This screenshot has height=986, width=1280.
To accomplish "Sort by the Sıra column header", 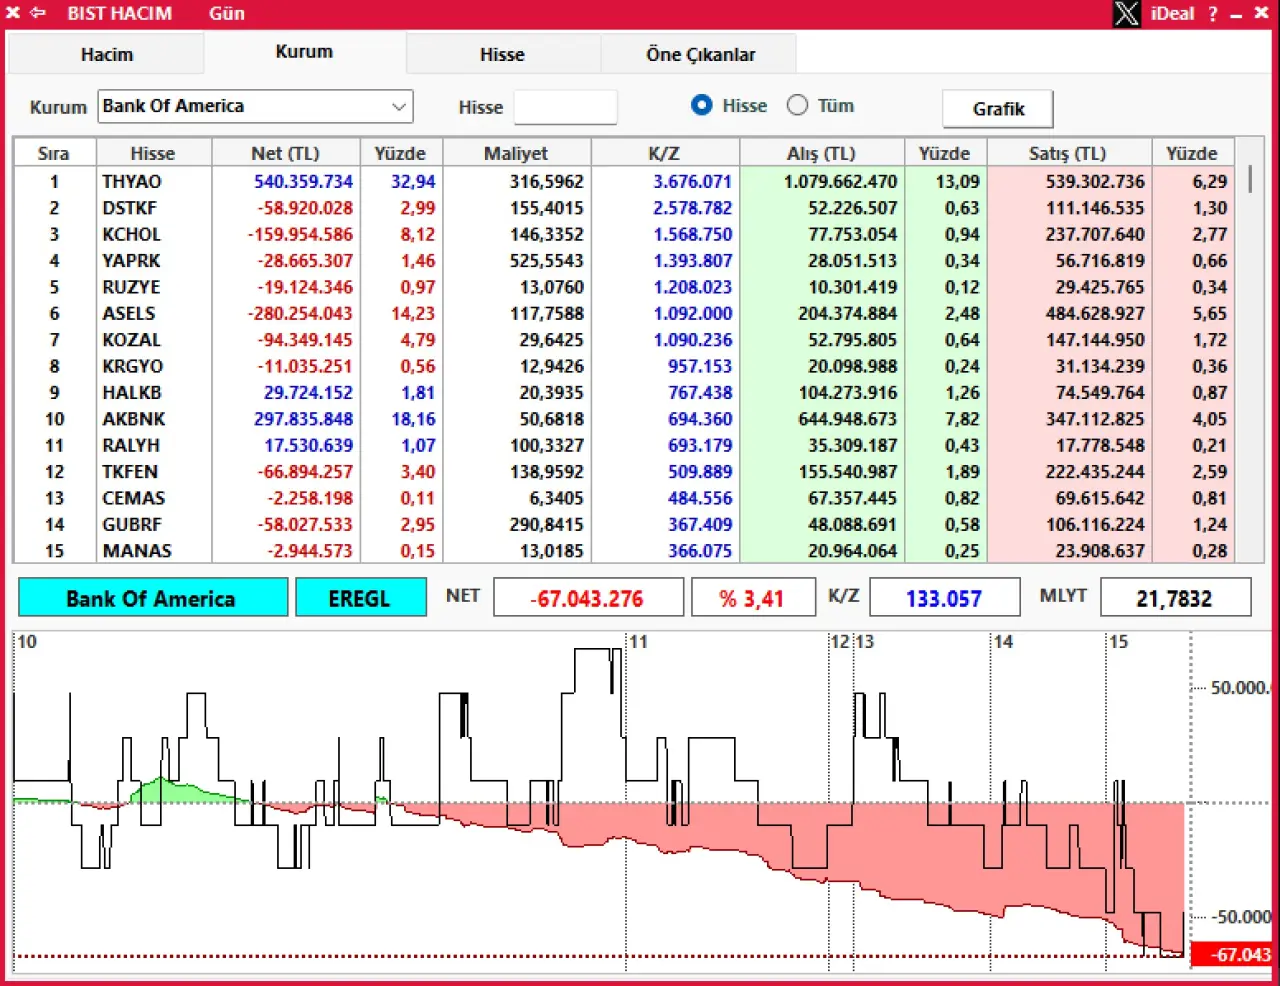I will [x=54, y=153].
